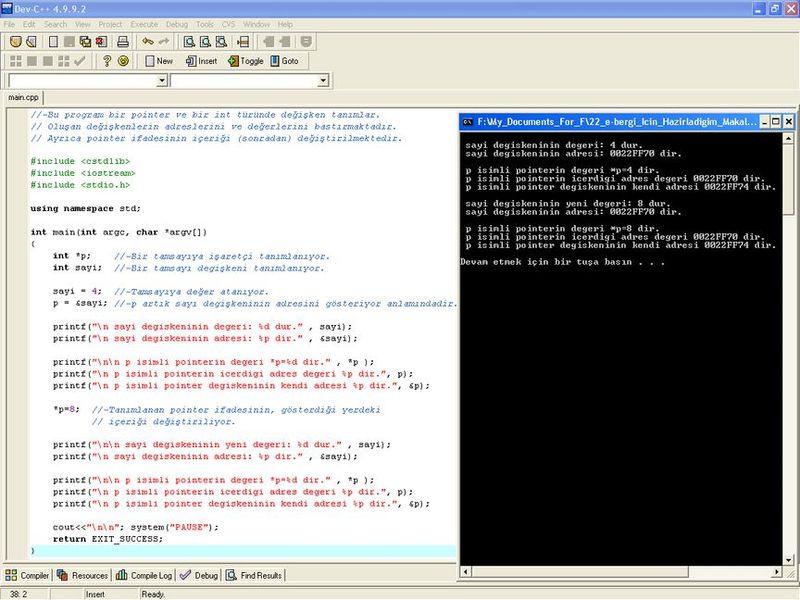Switch to the Find Results tab

click(x=255, y=575)
